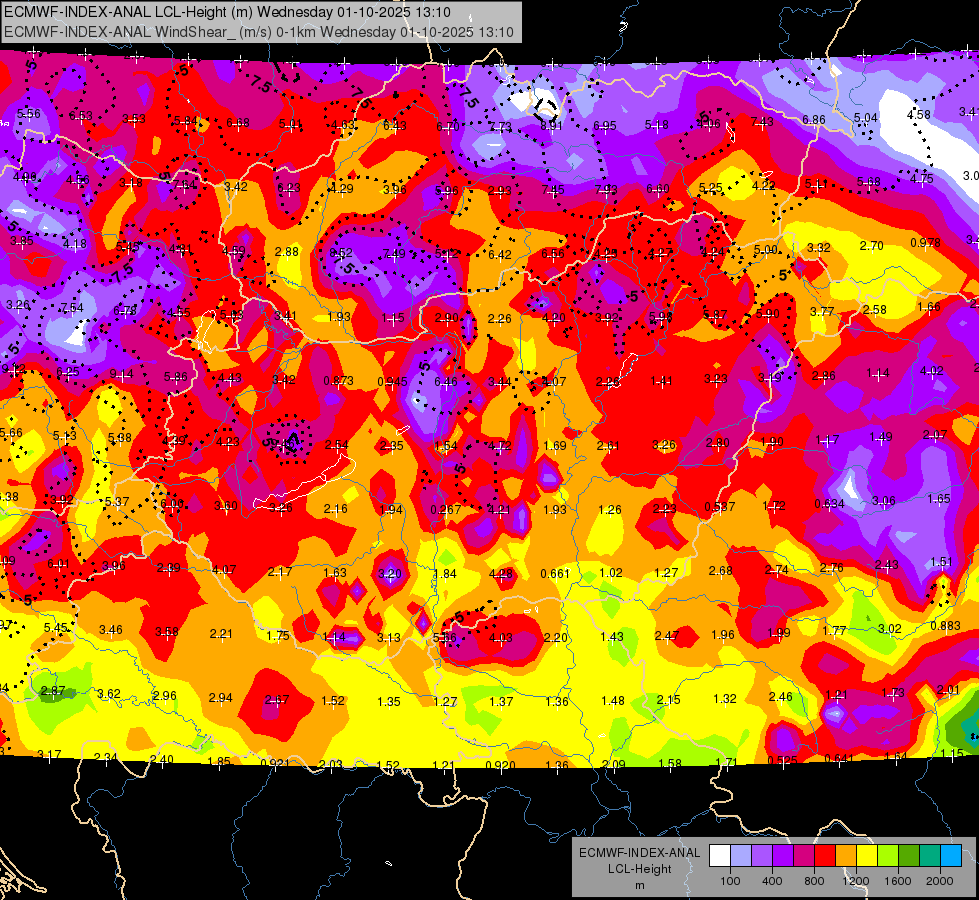Click the grid point value 0.945
The image size is (979, 900).
(x=393, y=382)
